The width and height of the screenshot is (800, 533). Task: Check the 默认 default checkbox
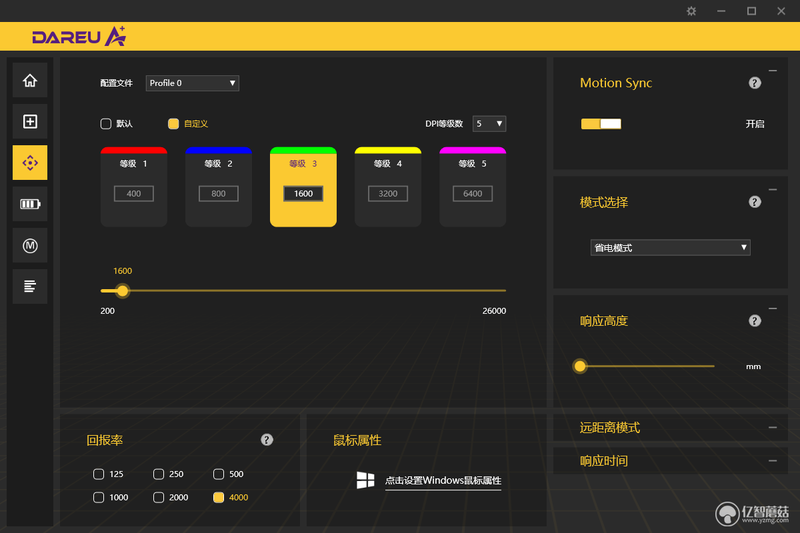106,124
